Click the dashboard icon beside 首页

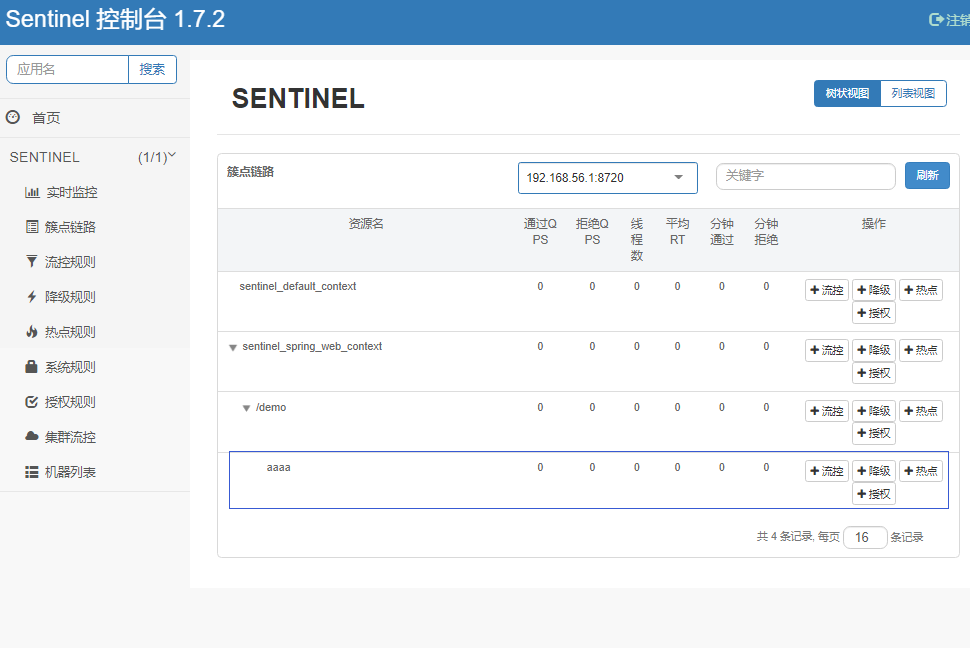[13, 117]
